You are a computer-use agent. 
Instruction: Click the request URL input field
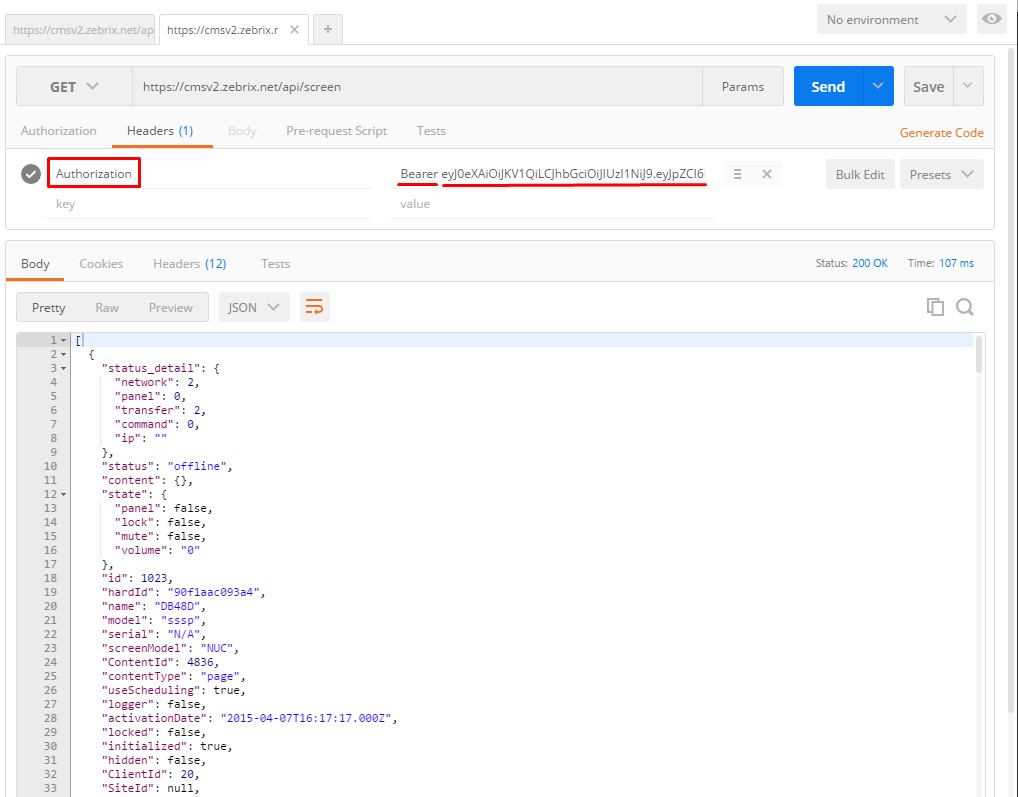pos(417,87)
